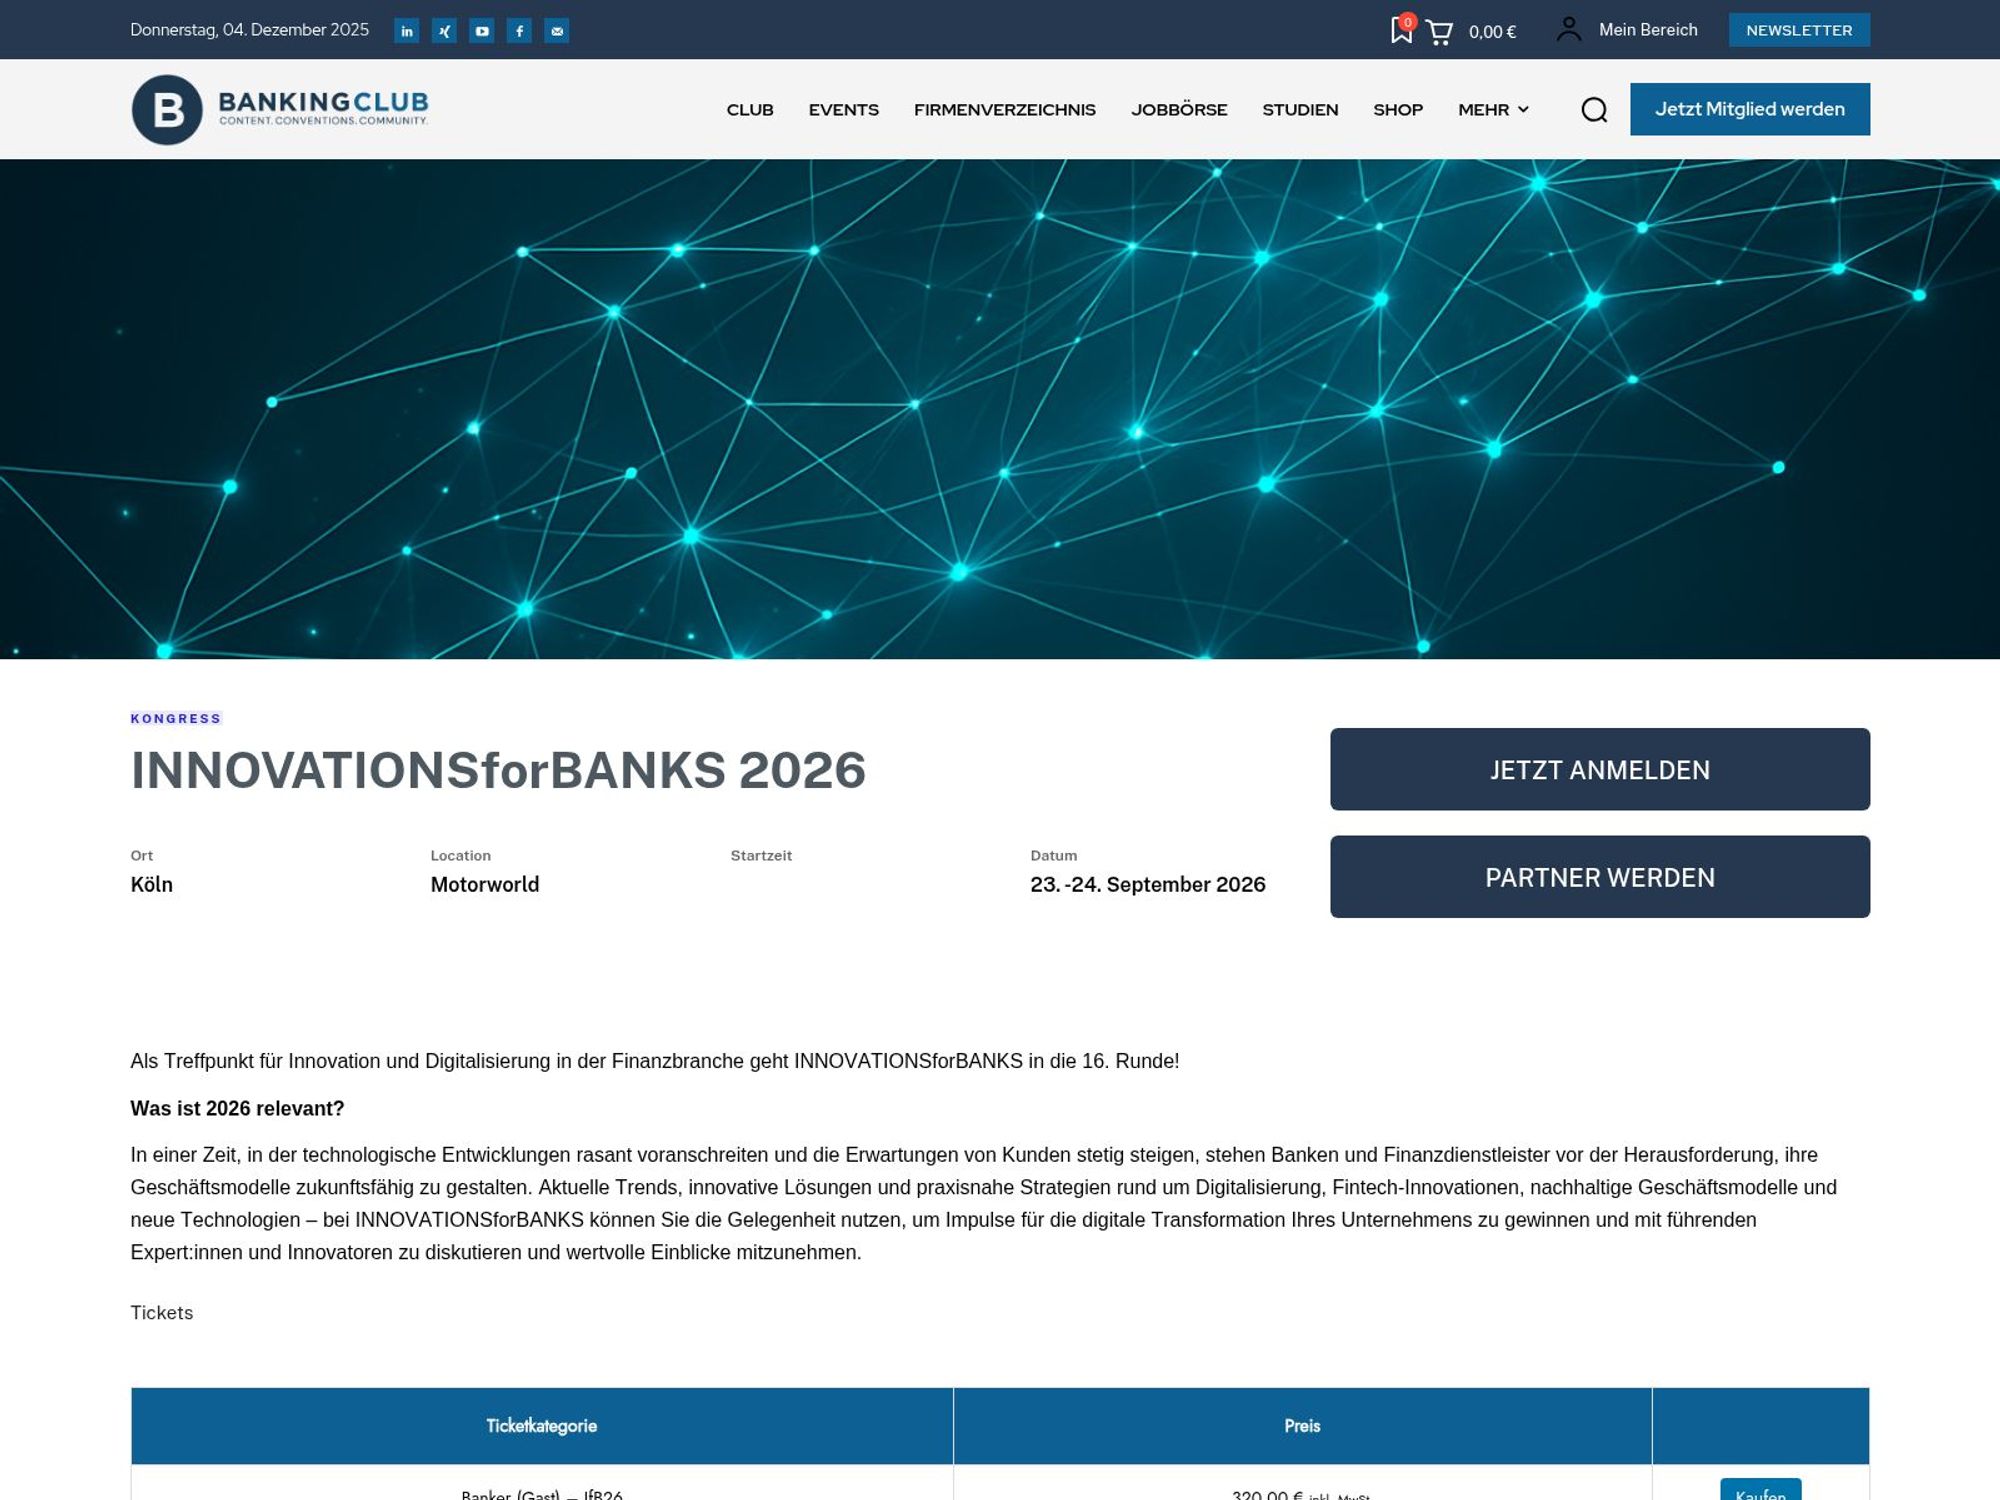The image size is (2000, 1500).
Task: Click Jetzt Mitglied werden
Action: click(x=1751, y=109)
